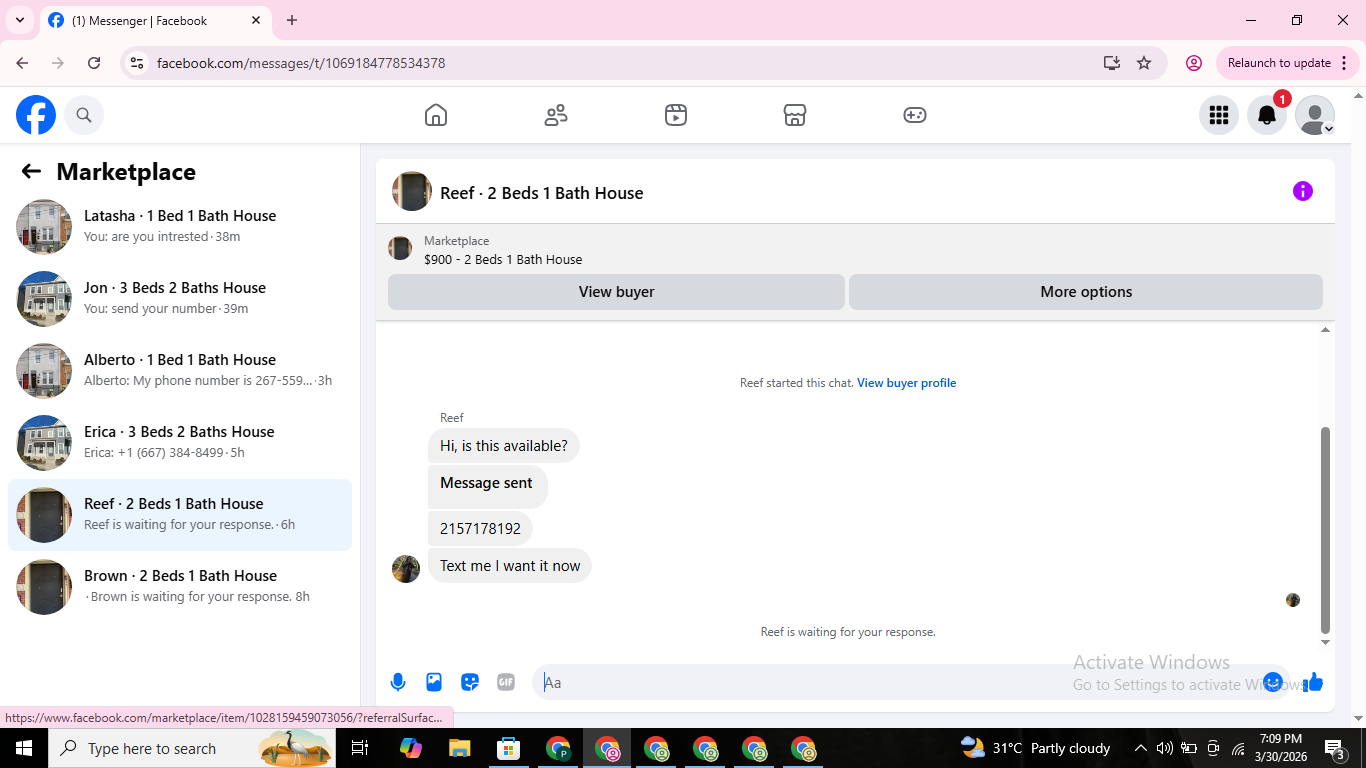Open the Marketplace storefront icon in top bar
The height and width of the screenshot is (768, 1366).
pyautogui.click(x=795, y=115)
